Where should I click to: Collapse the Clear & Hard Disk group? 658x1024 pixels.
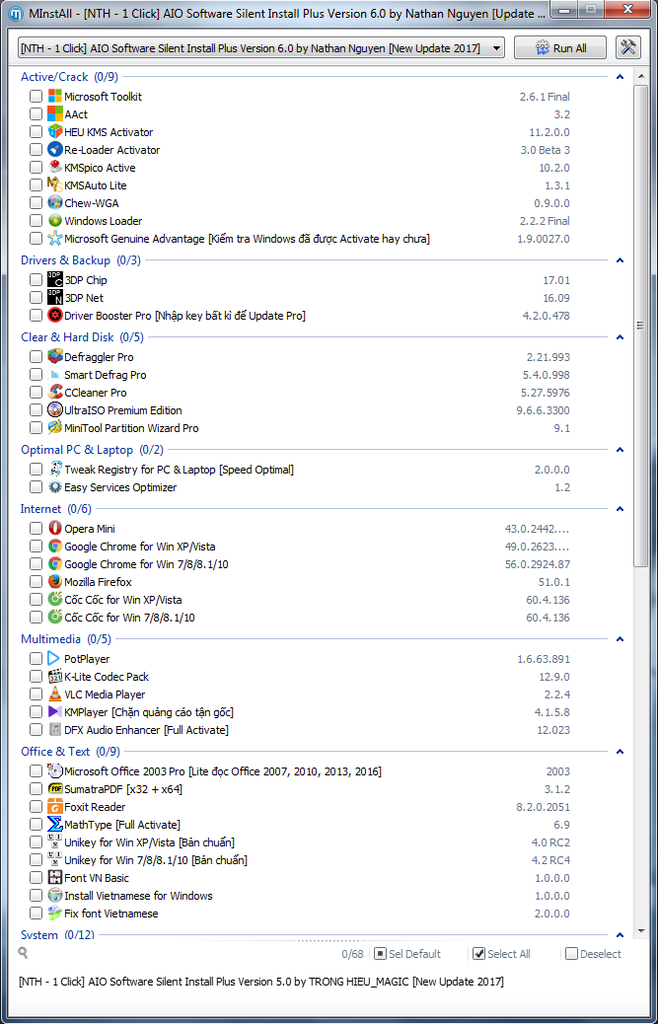click(x=620, y=338)
